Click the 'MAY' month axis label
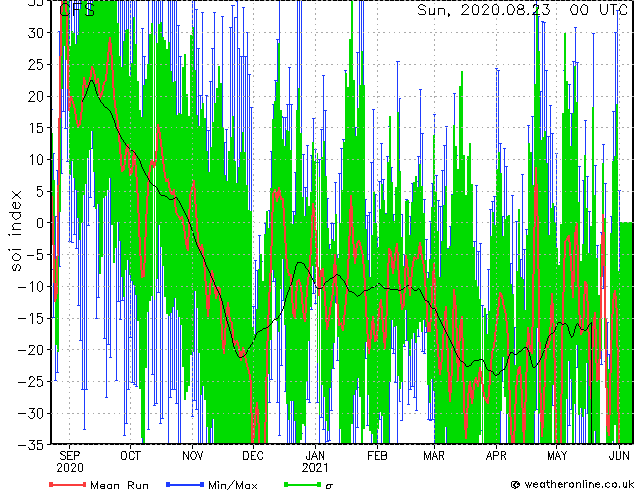634x490 pixels. tap(557, 456)
